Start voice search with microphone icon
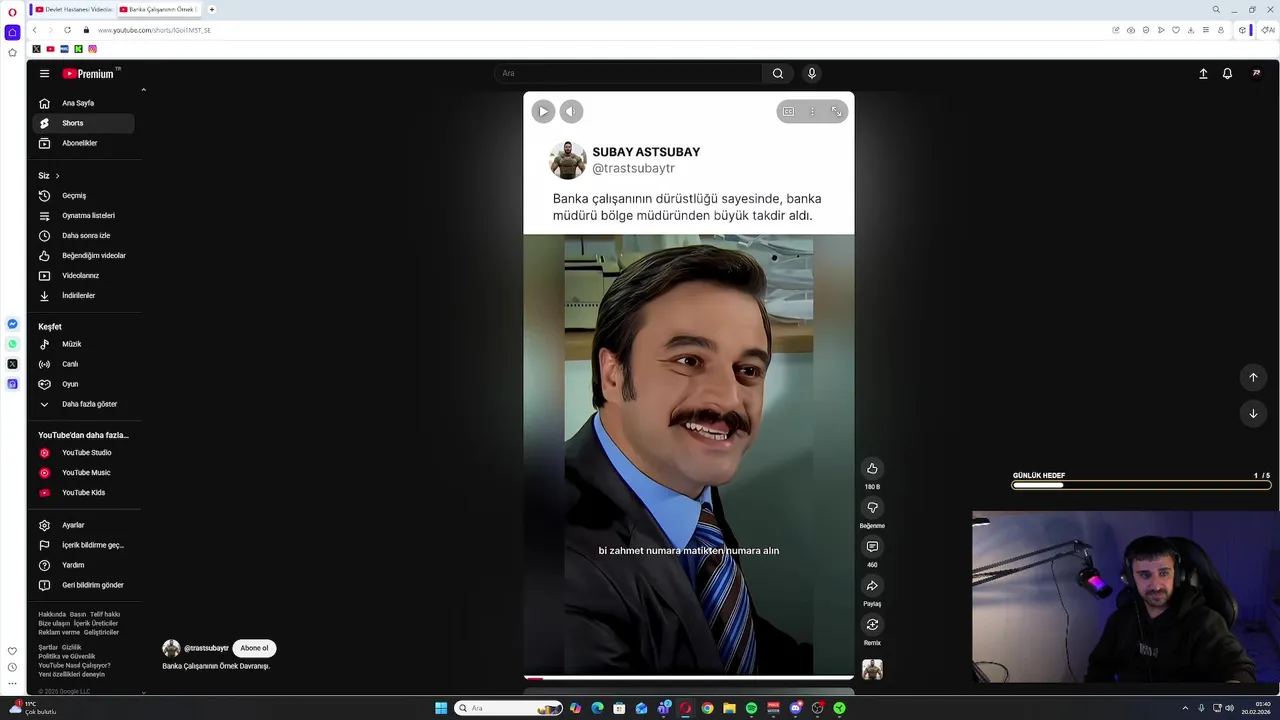Viewport: 1280px width, 720px height. 812,73
